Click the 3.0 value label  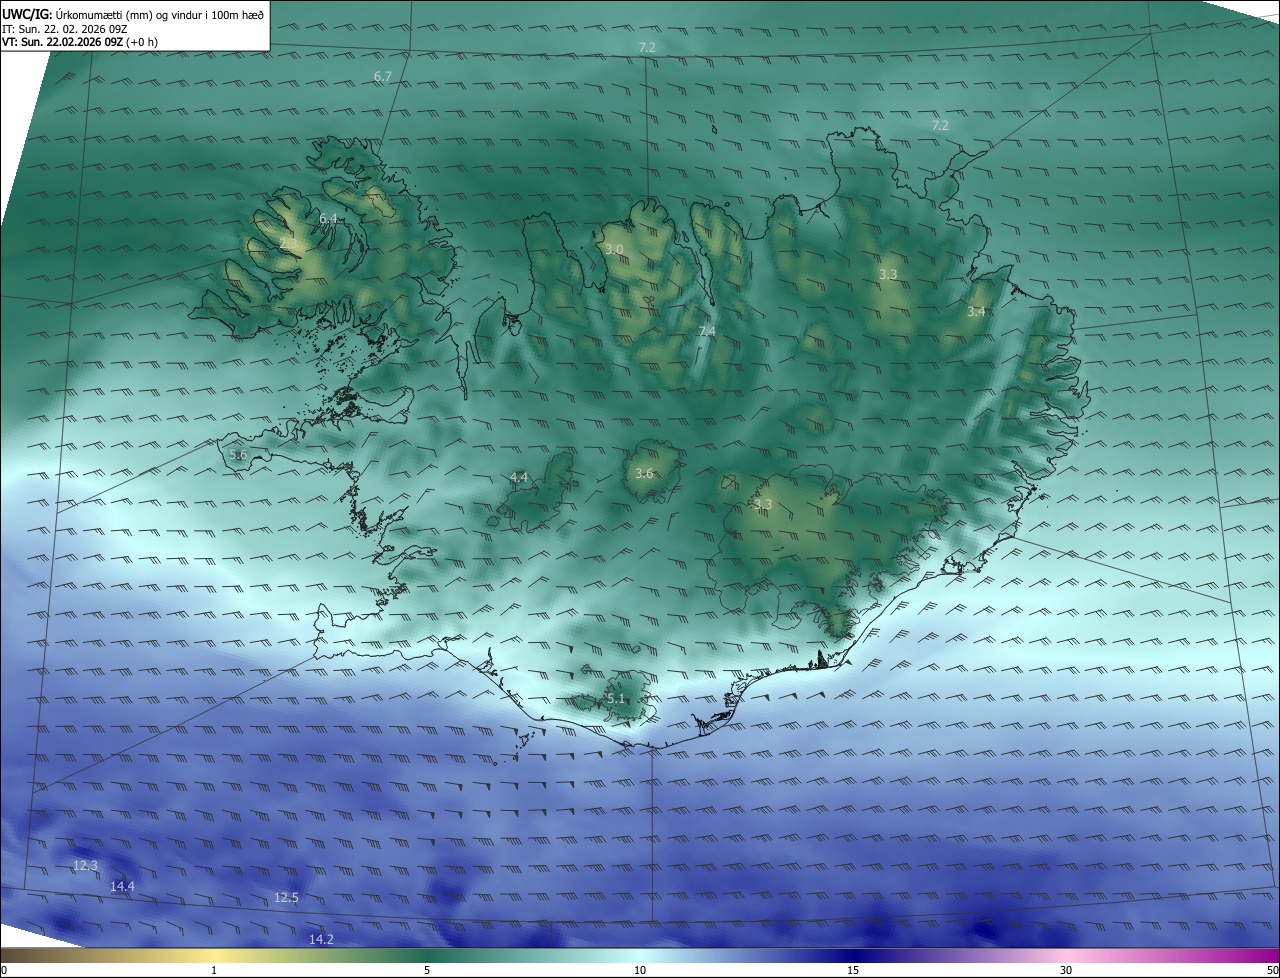coord(614,249)
